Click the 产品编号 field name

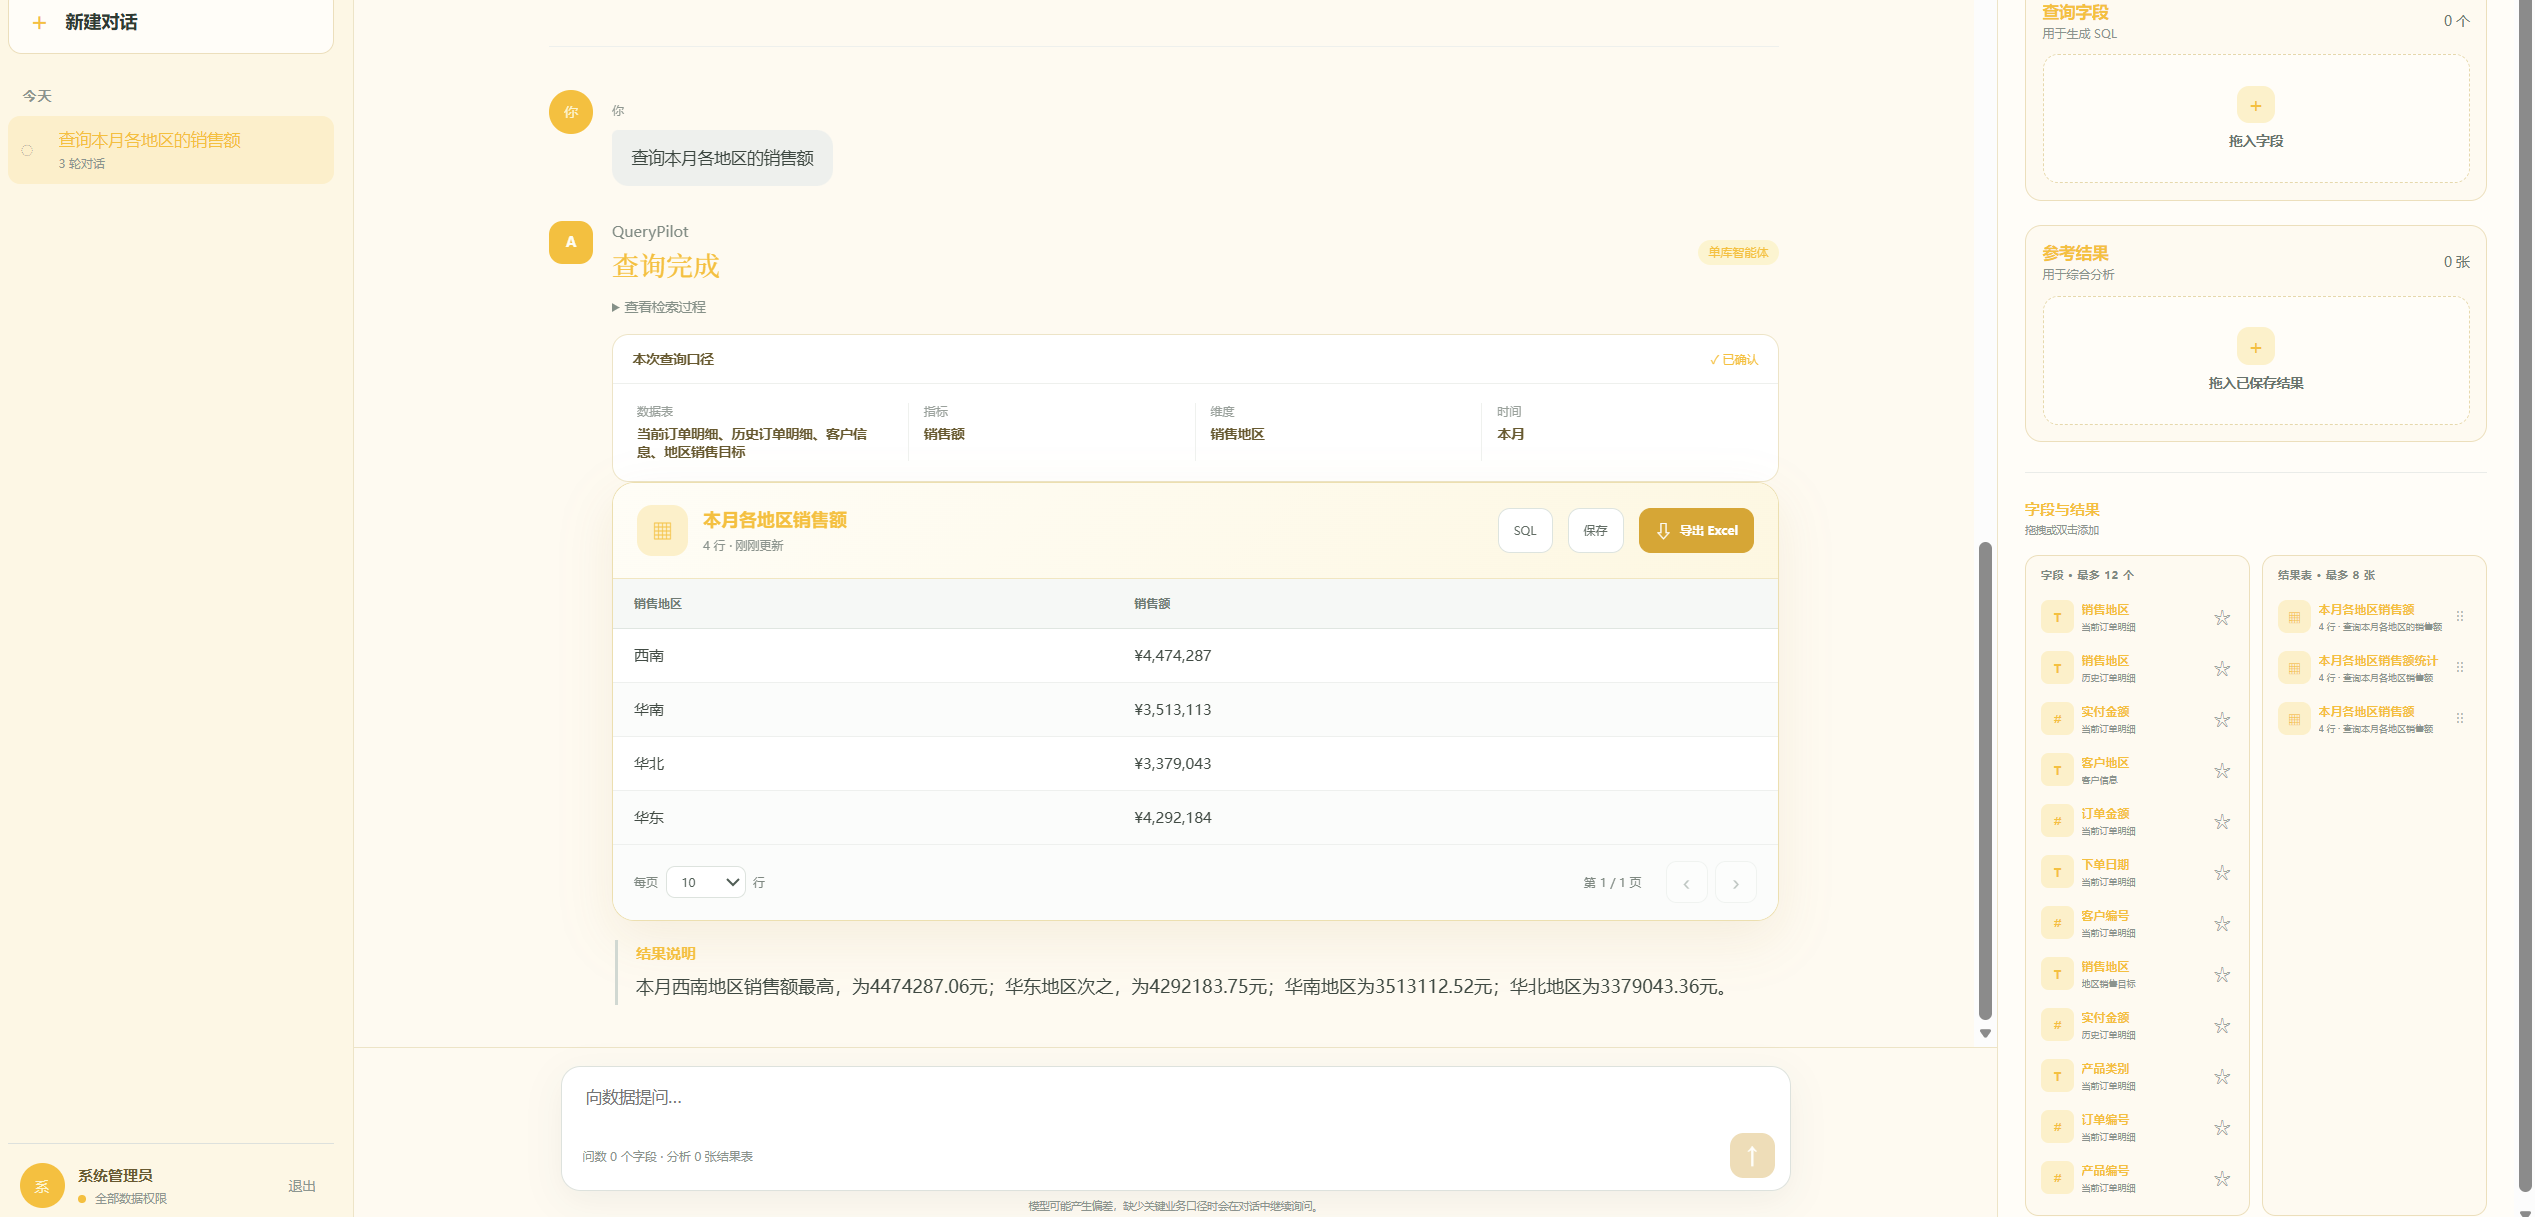click(x=2105, y=1171)
